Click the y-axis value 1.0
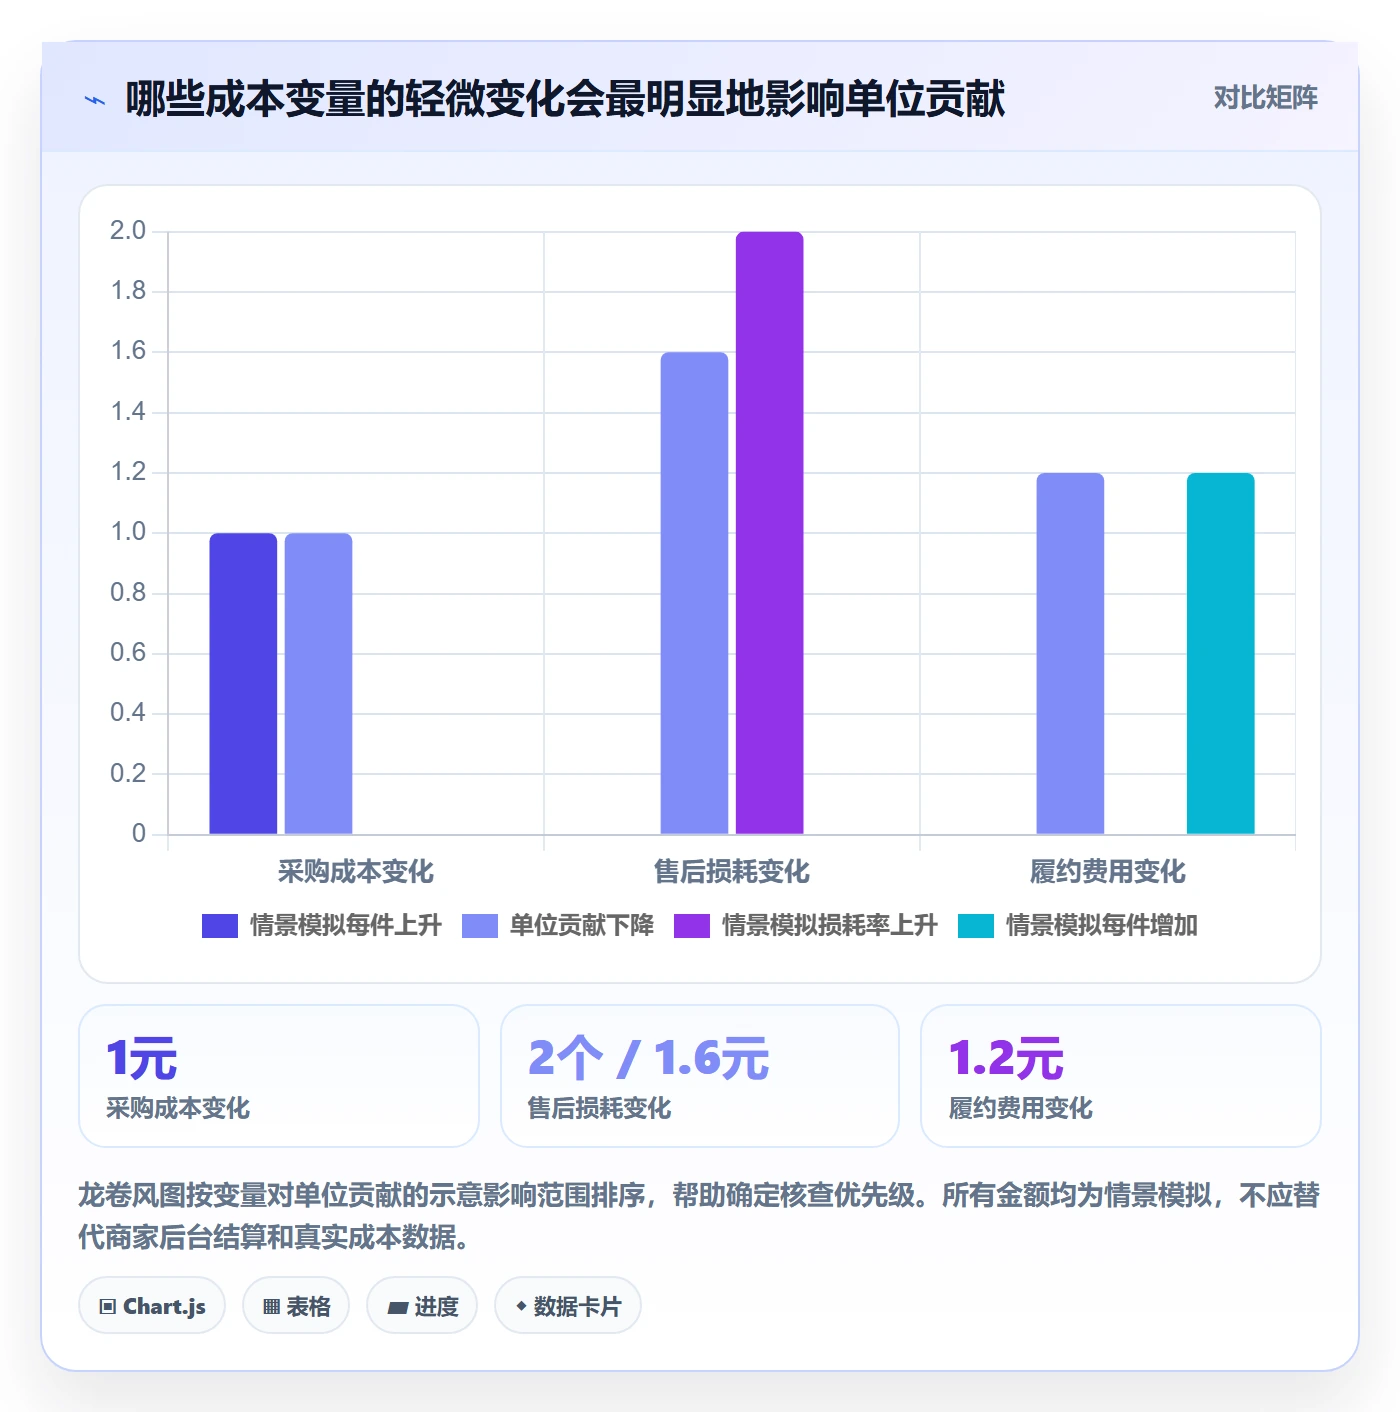 [128, 532]
